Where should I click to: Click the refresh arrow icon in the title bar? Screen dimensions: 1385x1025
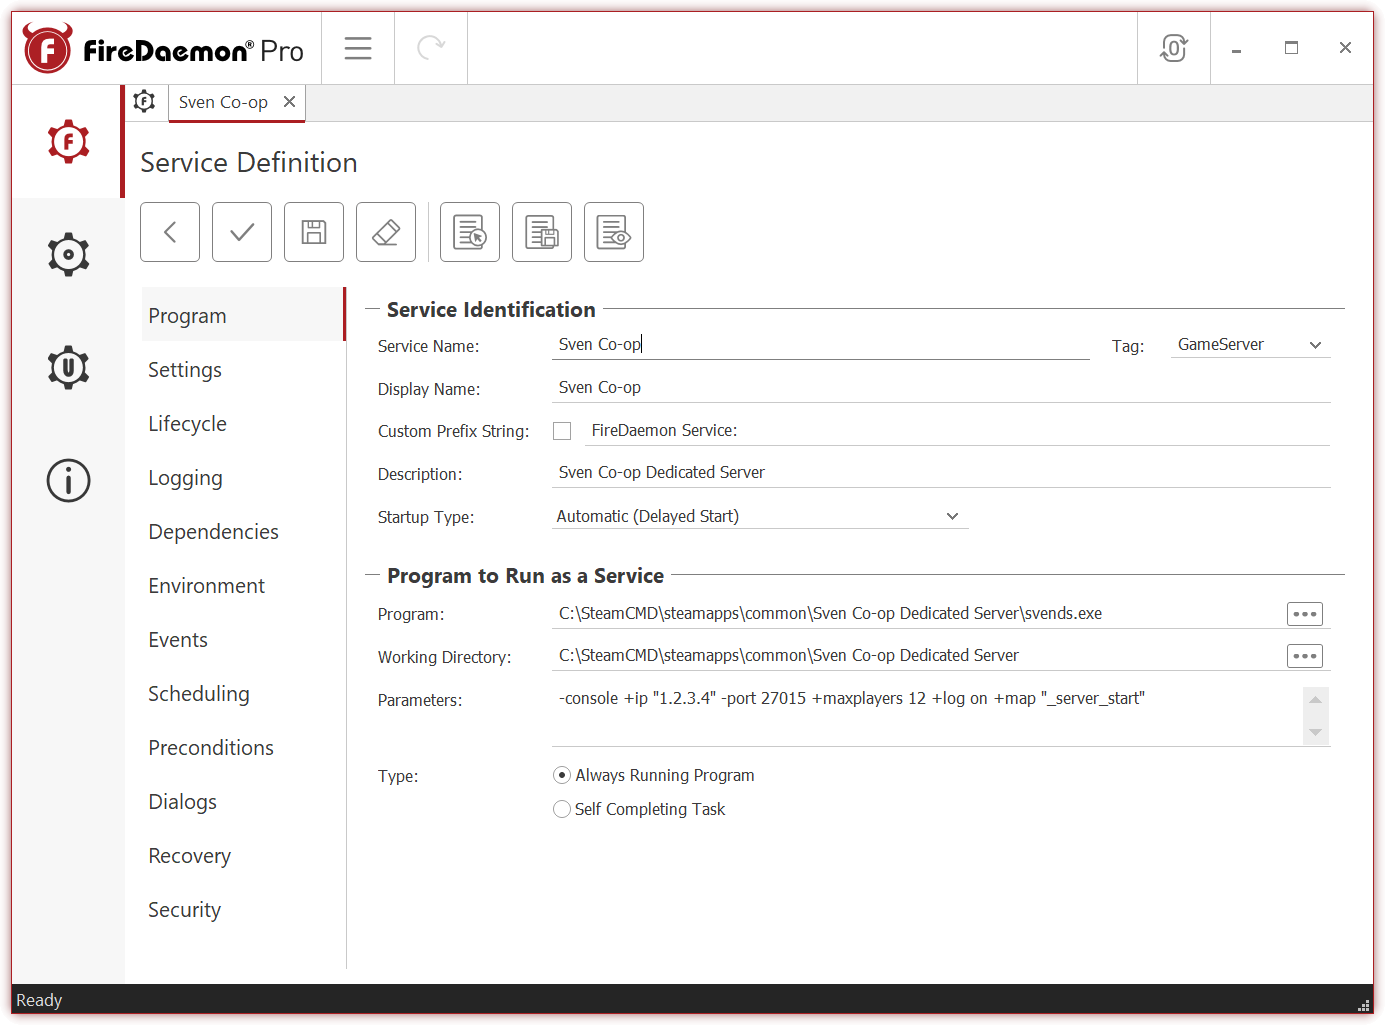(431, 48)
